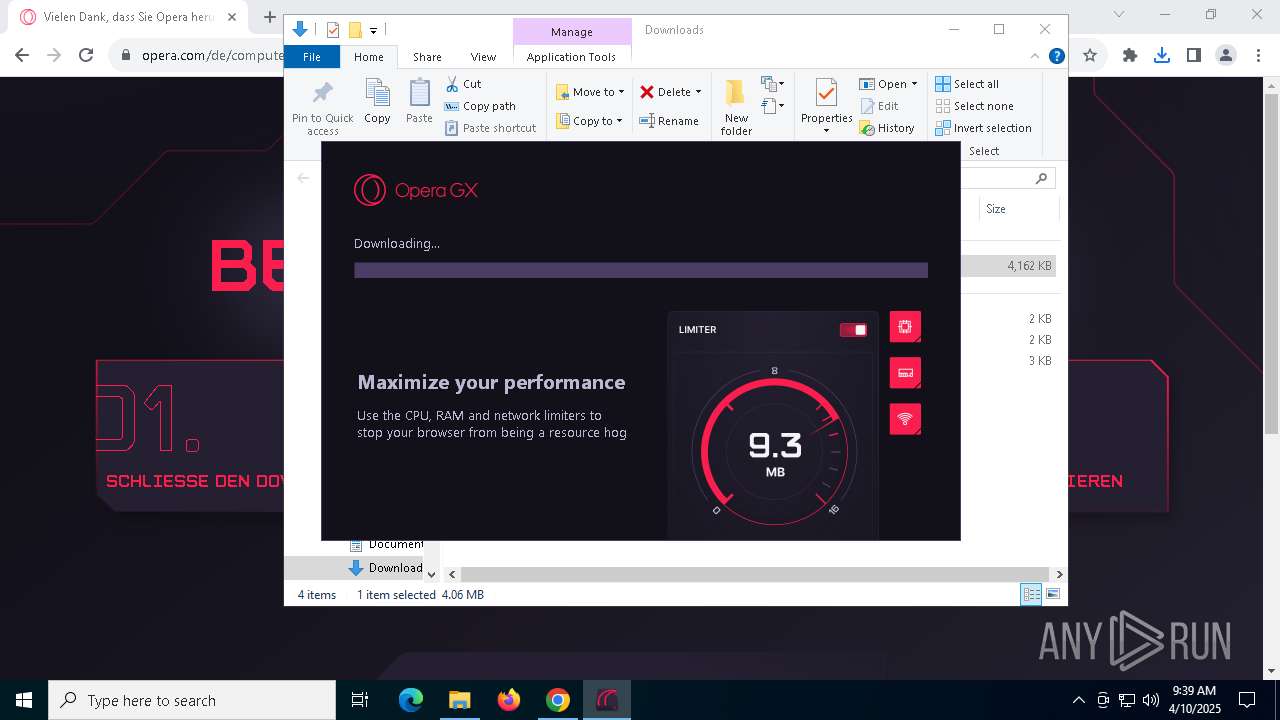Click the 9.3 MB gauge dial
This screenshot has width=1280, height=720.
[x=774, y=452]
